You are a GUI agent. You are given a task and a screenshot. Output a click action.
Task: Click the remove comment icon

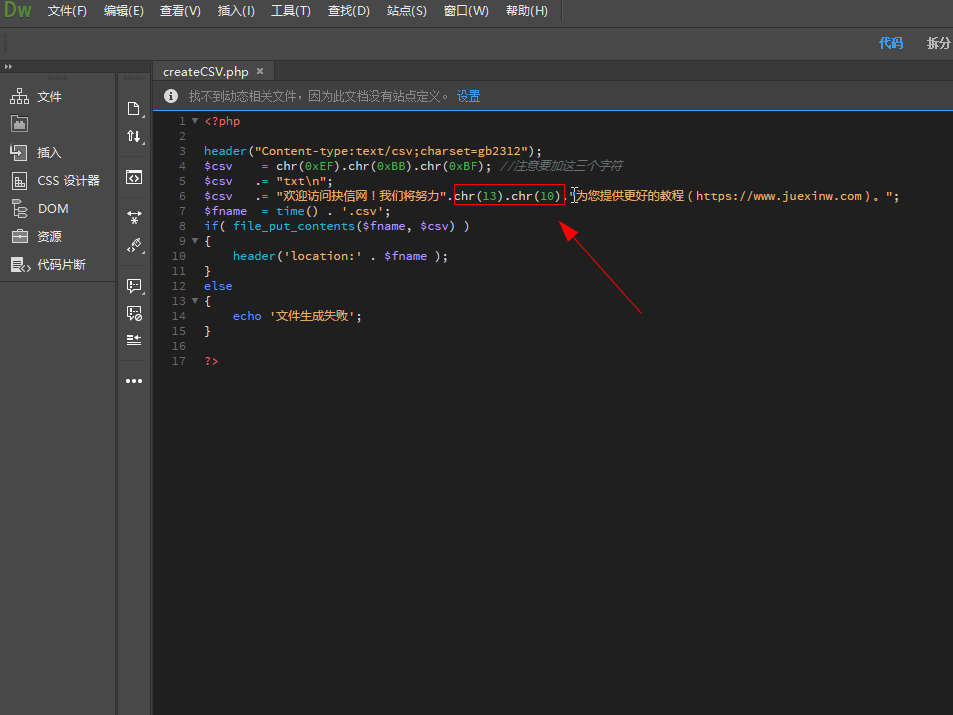(x=133, y=313)
